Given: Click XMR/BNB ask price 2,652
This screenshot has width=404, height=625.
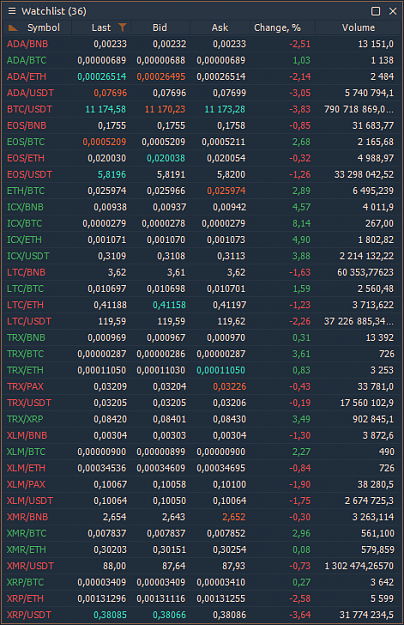Looking at the screenshot, I should click(x=234, y=517).
